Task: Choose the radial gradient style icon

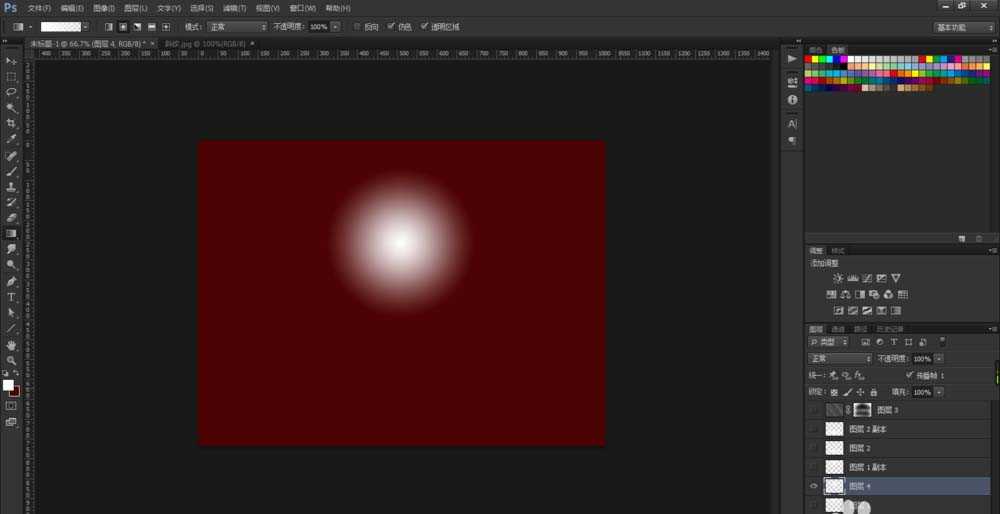Action: pyautogui.click(x=123, y=27)
